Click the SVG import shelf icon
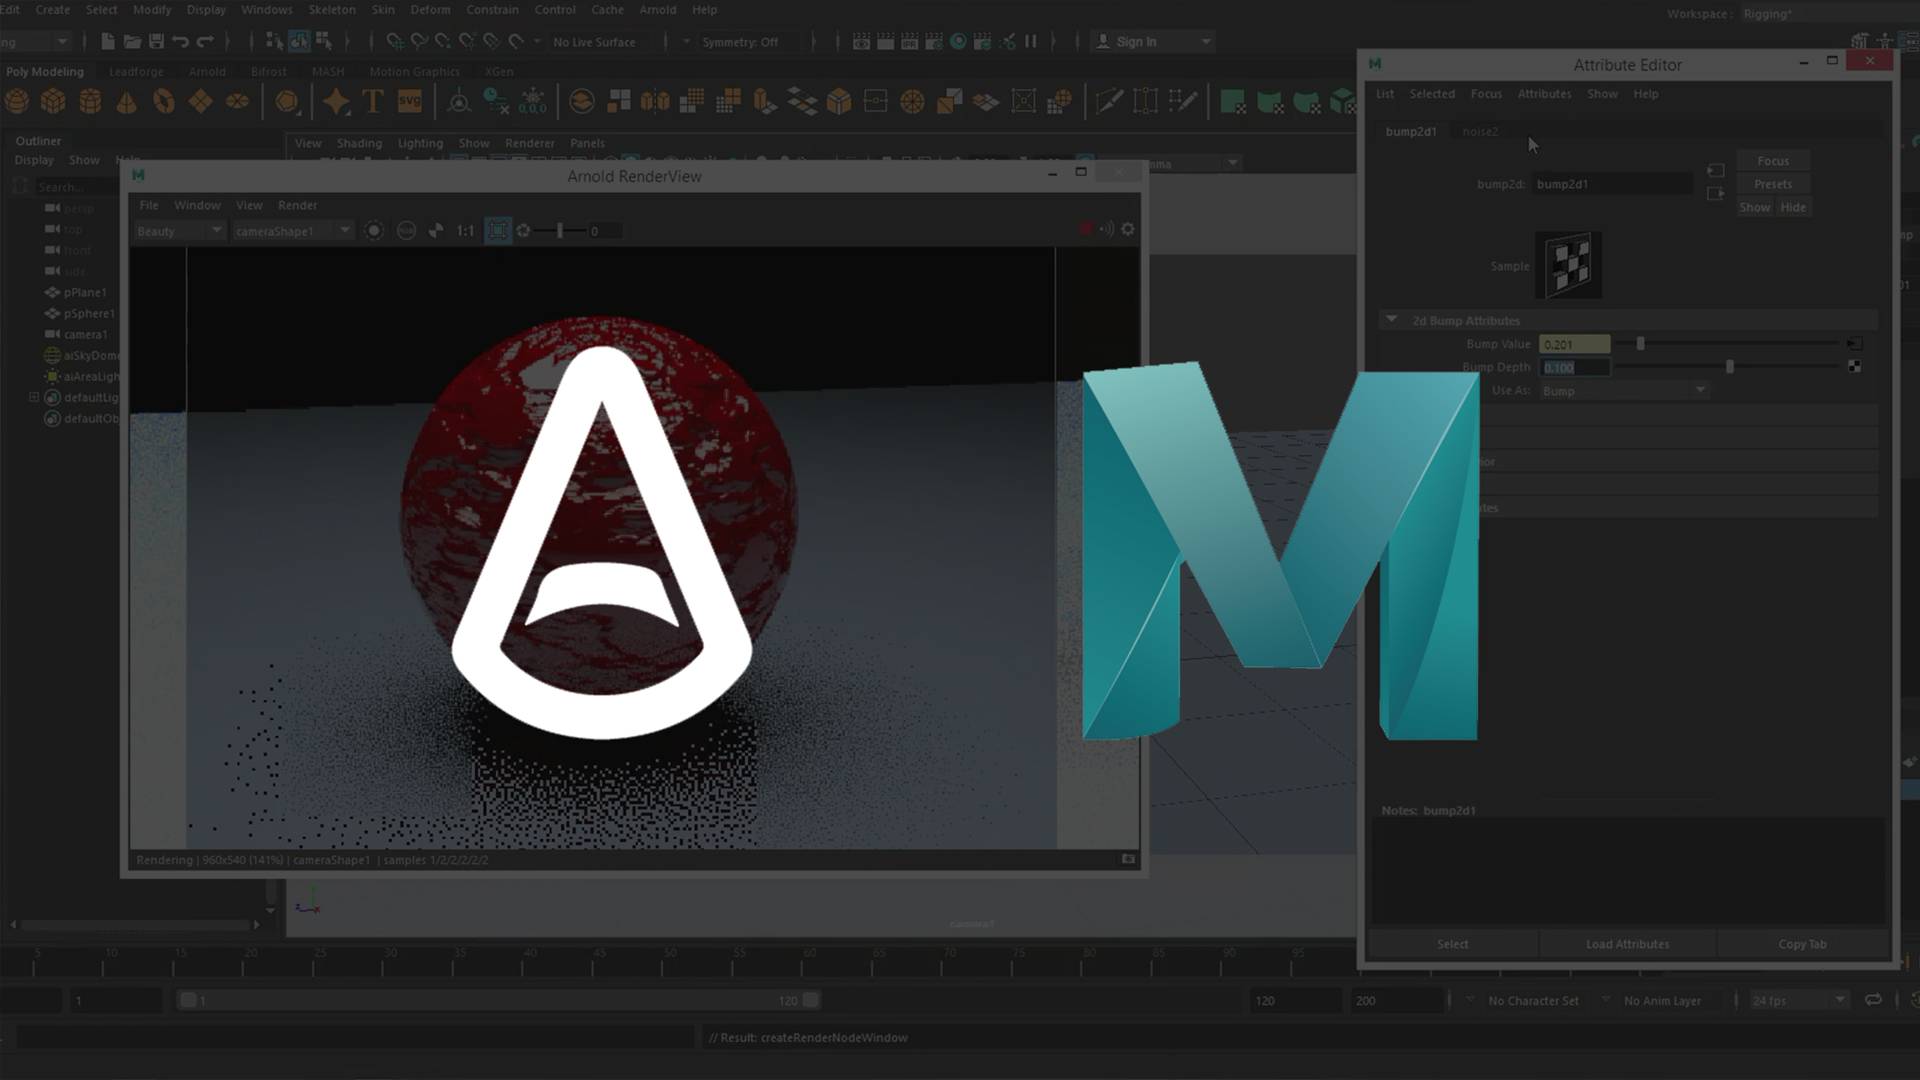Image resolution: width=1920 pixels, height=1080 pixels. click(409, 101)
